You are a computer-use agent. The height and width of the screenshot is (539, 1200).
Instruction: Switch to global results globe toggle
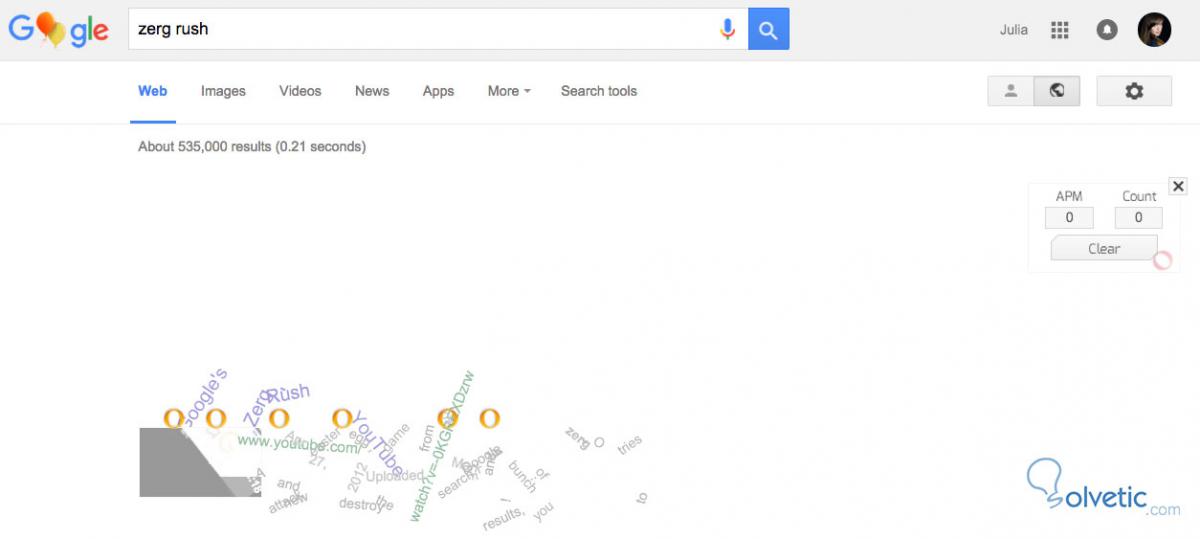pos(1057,91)
